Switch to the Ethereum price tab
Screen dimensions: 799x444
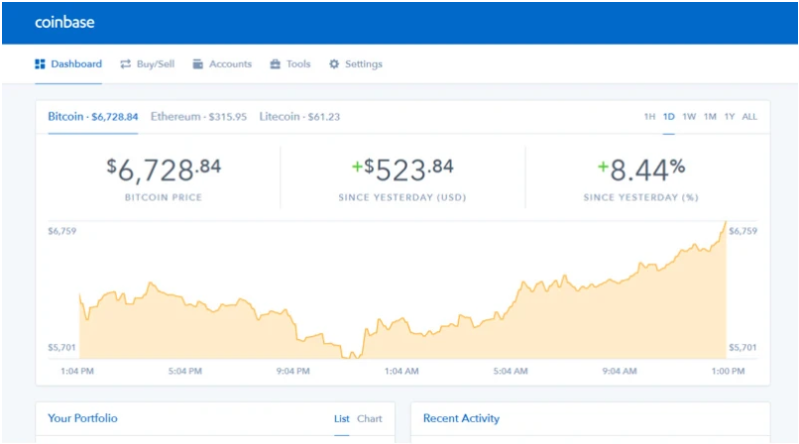coord(198,117)
